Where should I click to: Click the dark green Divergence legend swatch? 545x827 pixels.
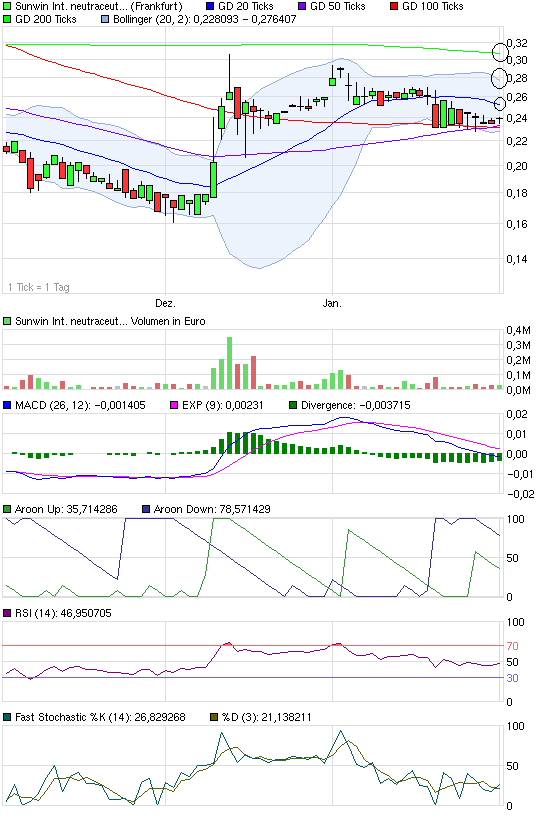tap(293, 405)
